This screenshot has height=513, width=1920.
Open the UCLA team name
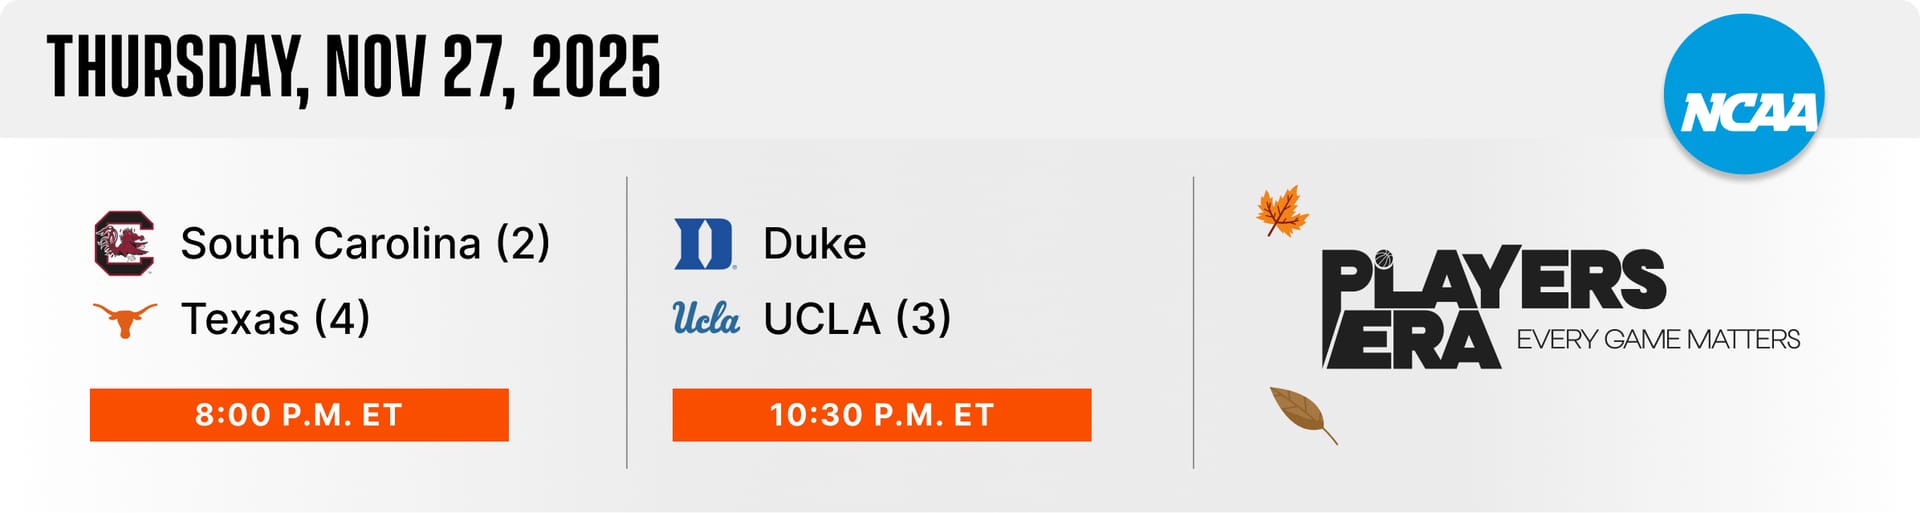(x=821, y=320)
